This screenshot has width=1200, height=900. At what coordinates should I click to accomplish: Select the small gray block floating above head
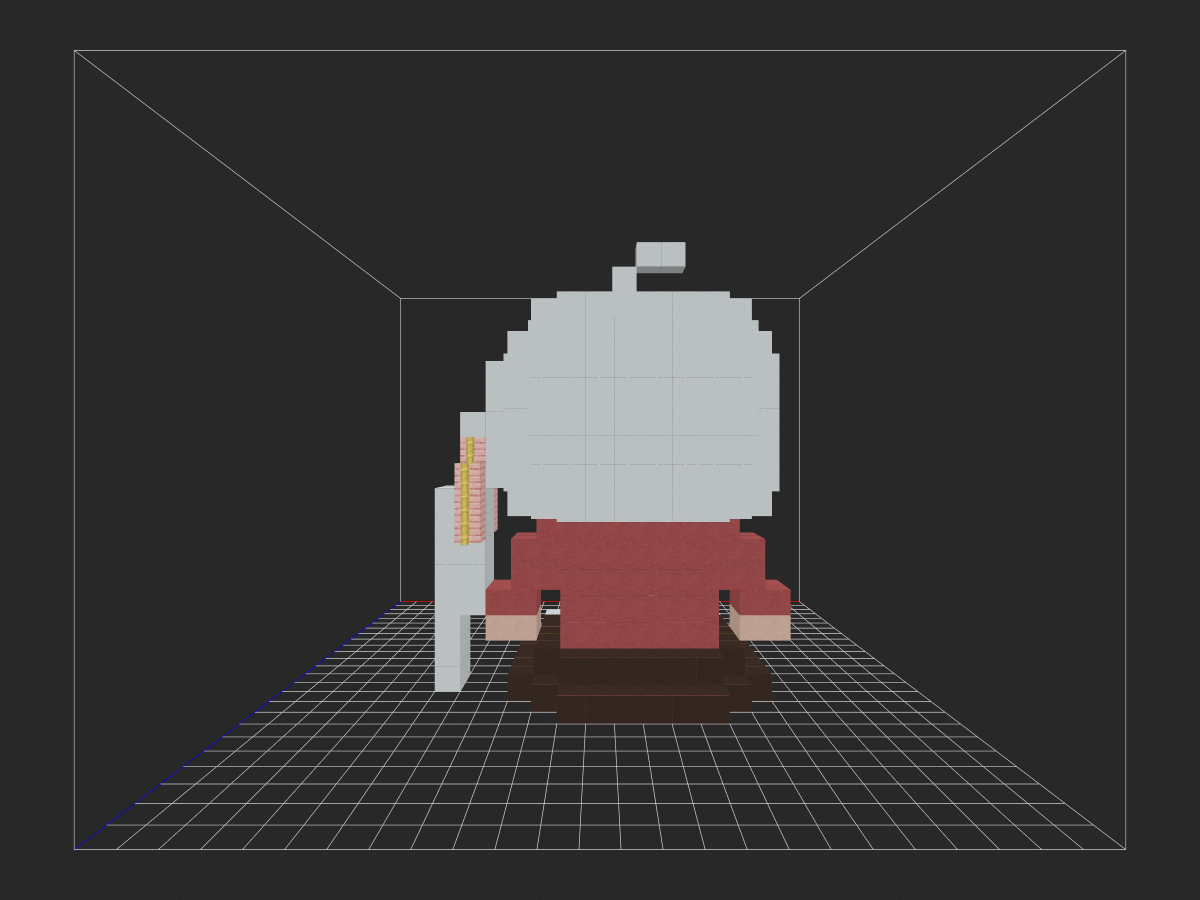click(660, 257)
